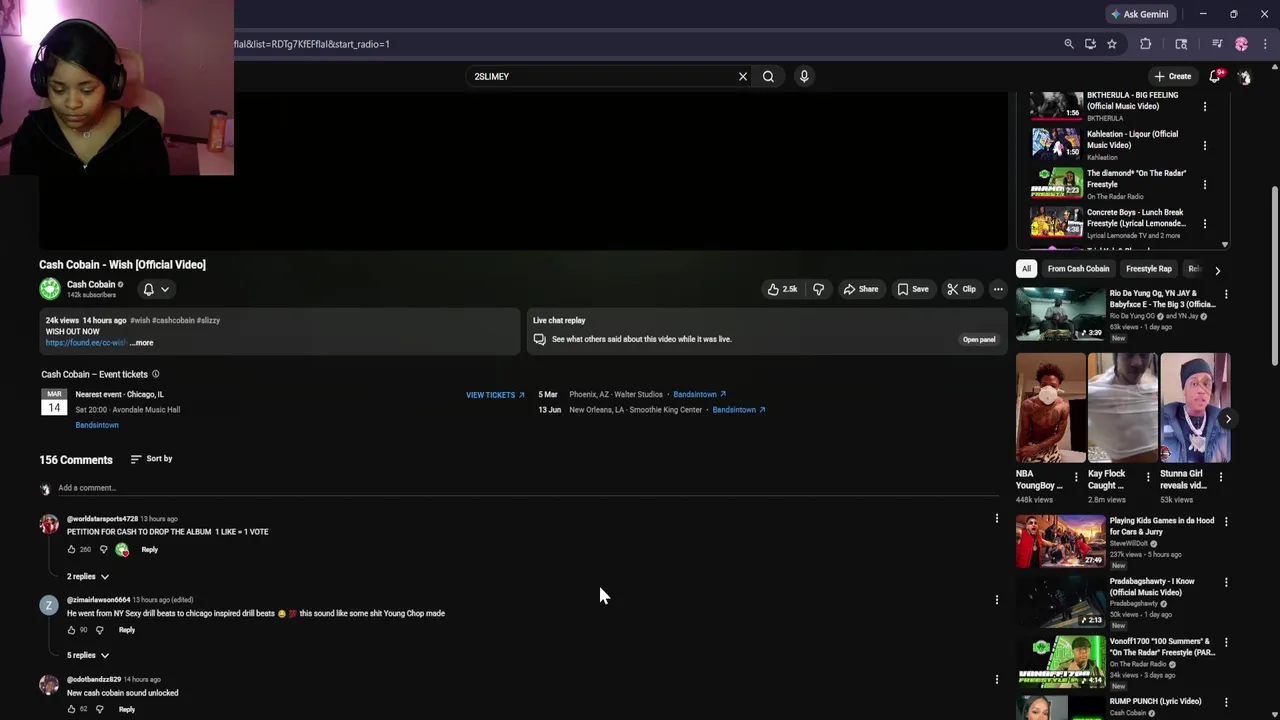Open browser zoom magnifier icon
This screenshot has width=1280, height=720.
1068,44
